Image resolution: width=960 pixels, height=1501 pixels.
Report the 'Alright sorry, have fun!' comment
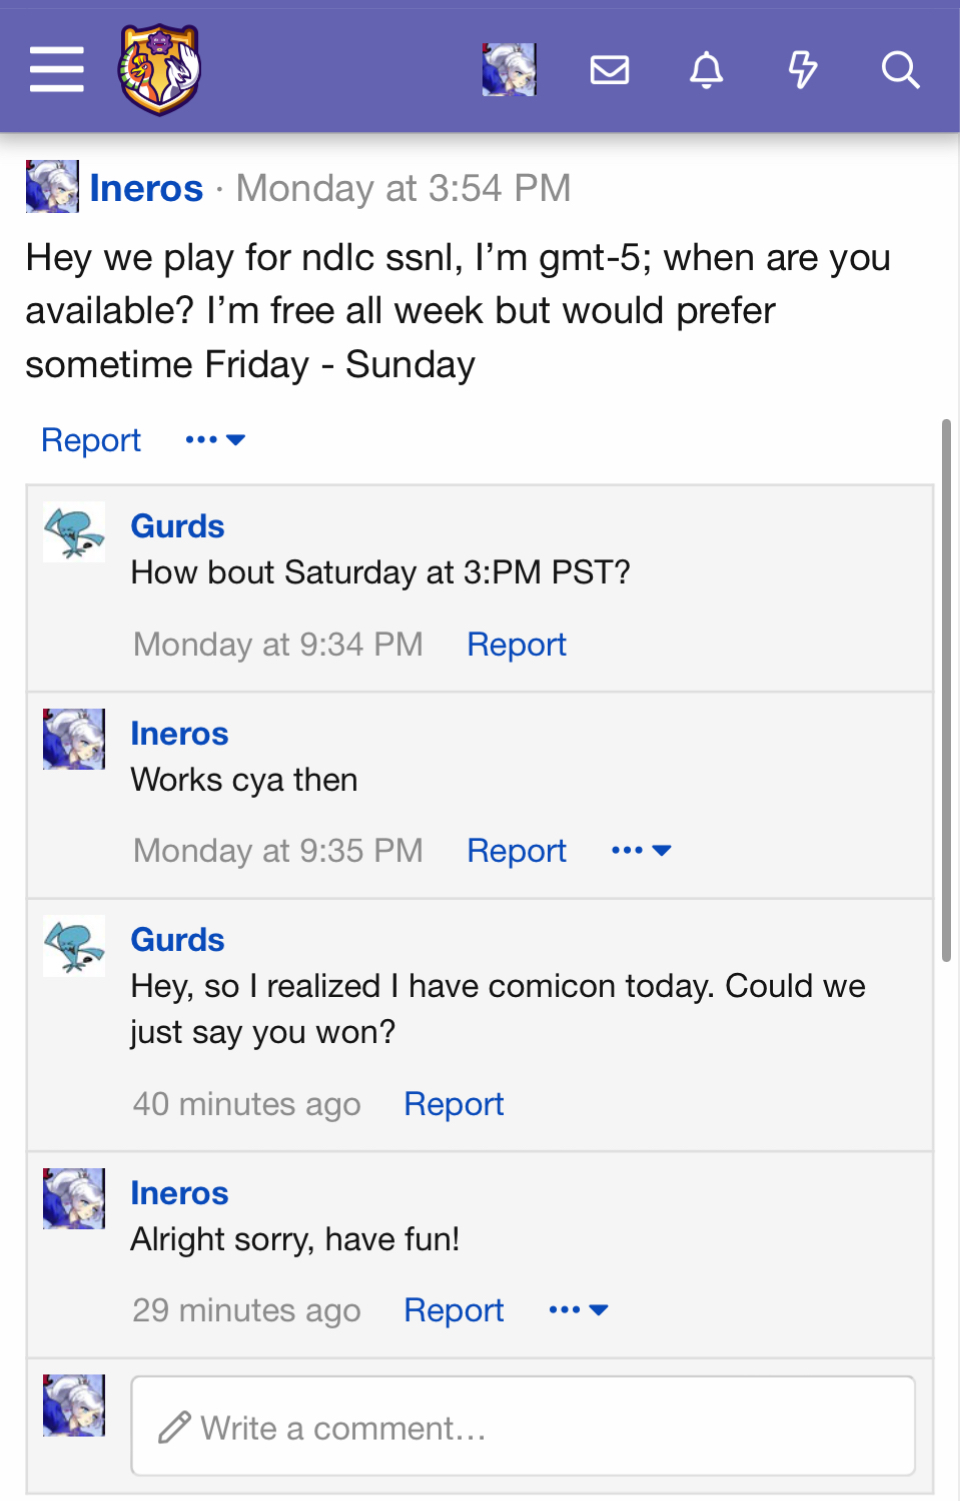pyautogui.click(x=453, y=1310)
